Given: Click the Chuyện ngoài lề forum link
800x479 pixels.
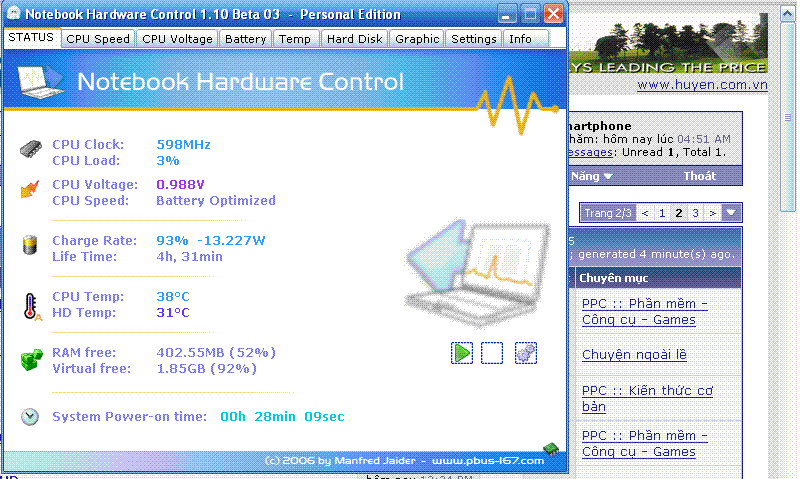Looking at the screenshot, I should (x=634, y=355).
